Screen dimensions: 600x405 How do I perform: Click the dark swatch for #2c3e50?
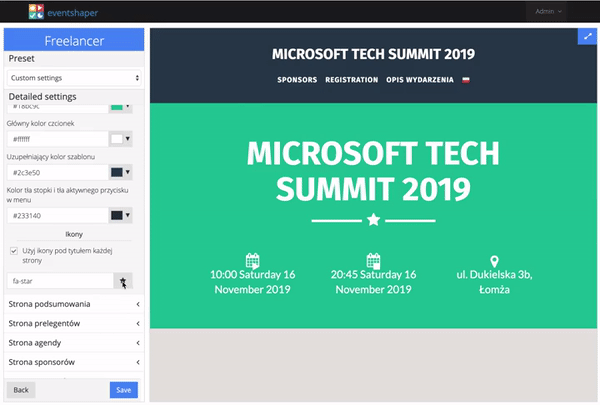click(117, 172)
